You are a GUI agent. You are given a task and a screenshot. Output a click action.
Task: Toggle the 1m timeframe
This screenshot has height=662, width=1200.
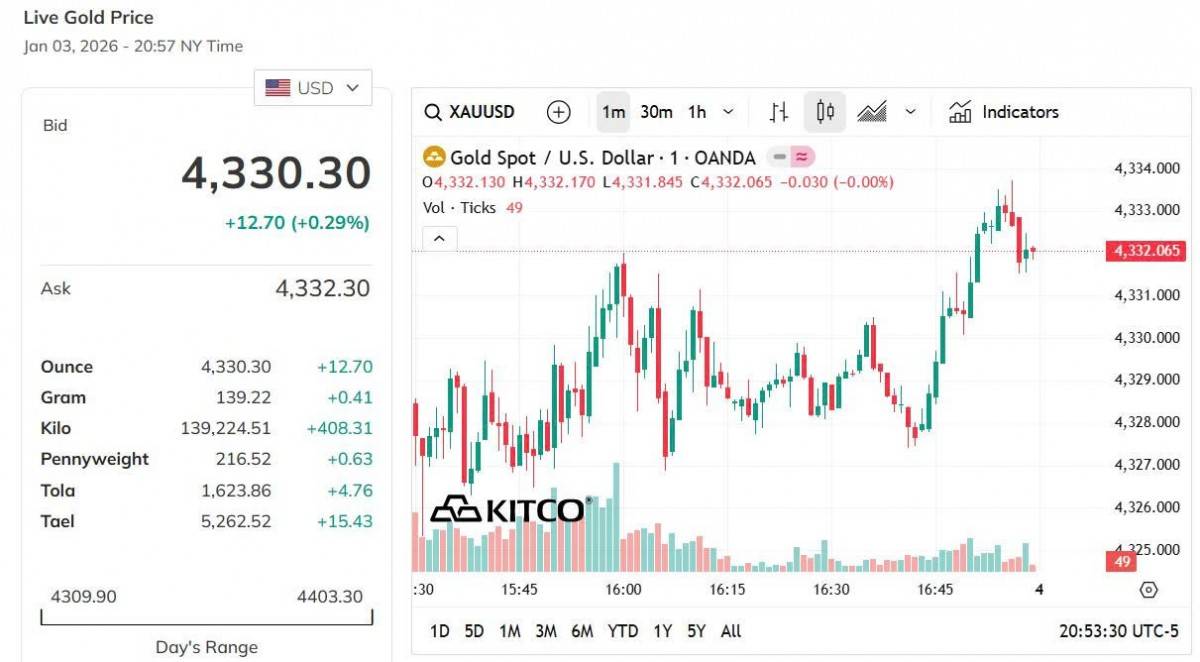tap(614, 112)
